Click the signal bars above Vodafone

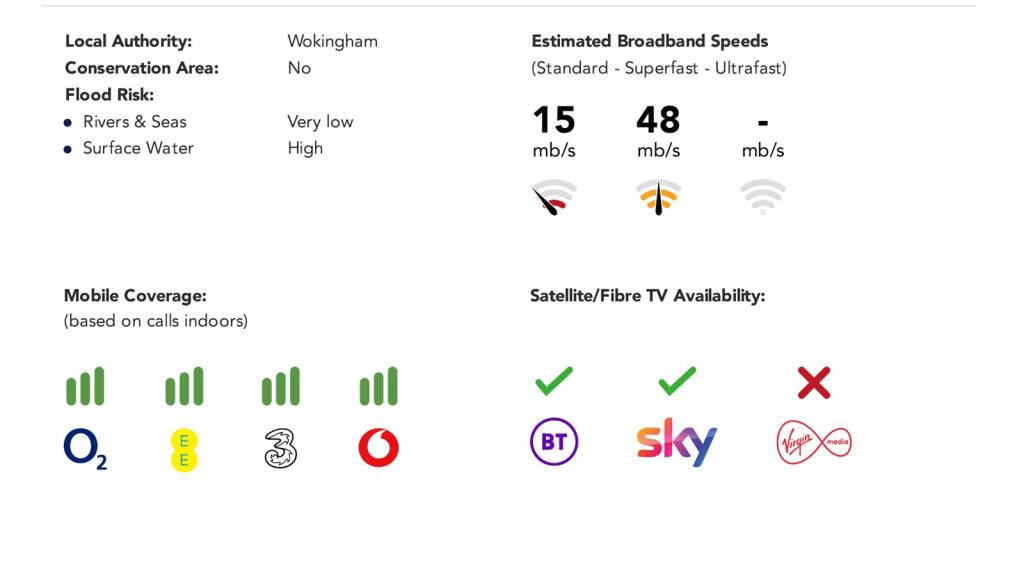[378, 386]
